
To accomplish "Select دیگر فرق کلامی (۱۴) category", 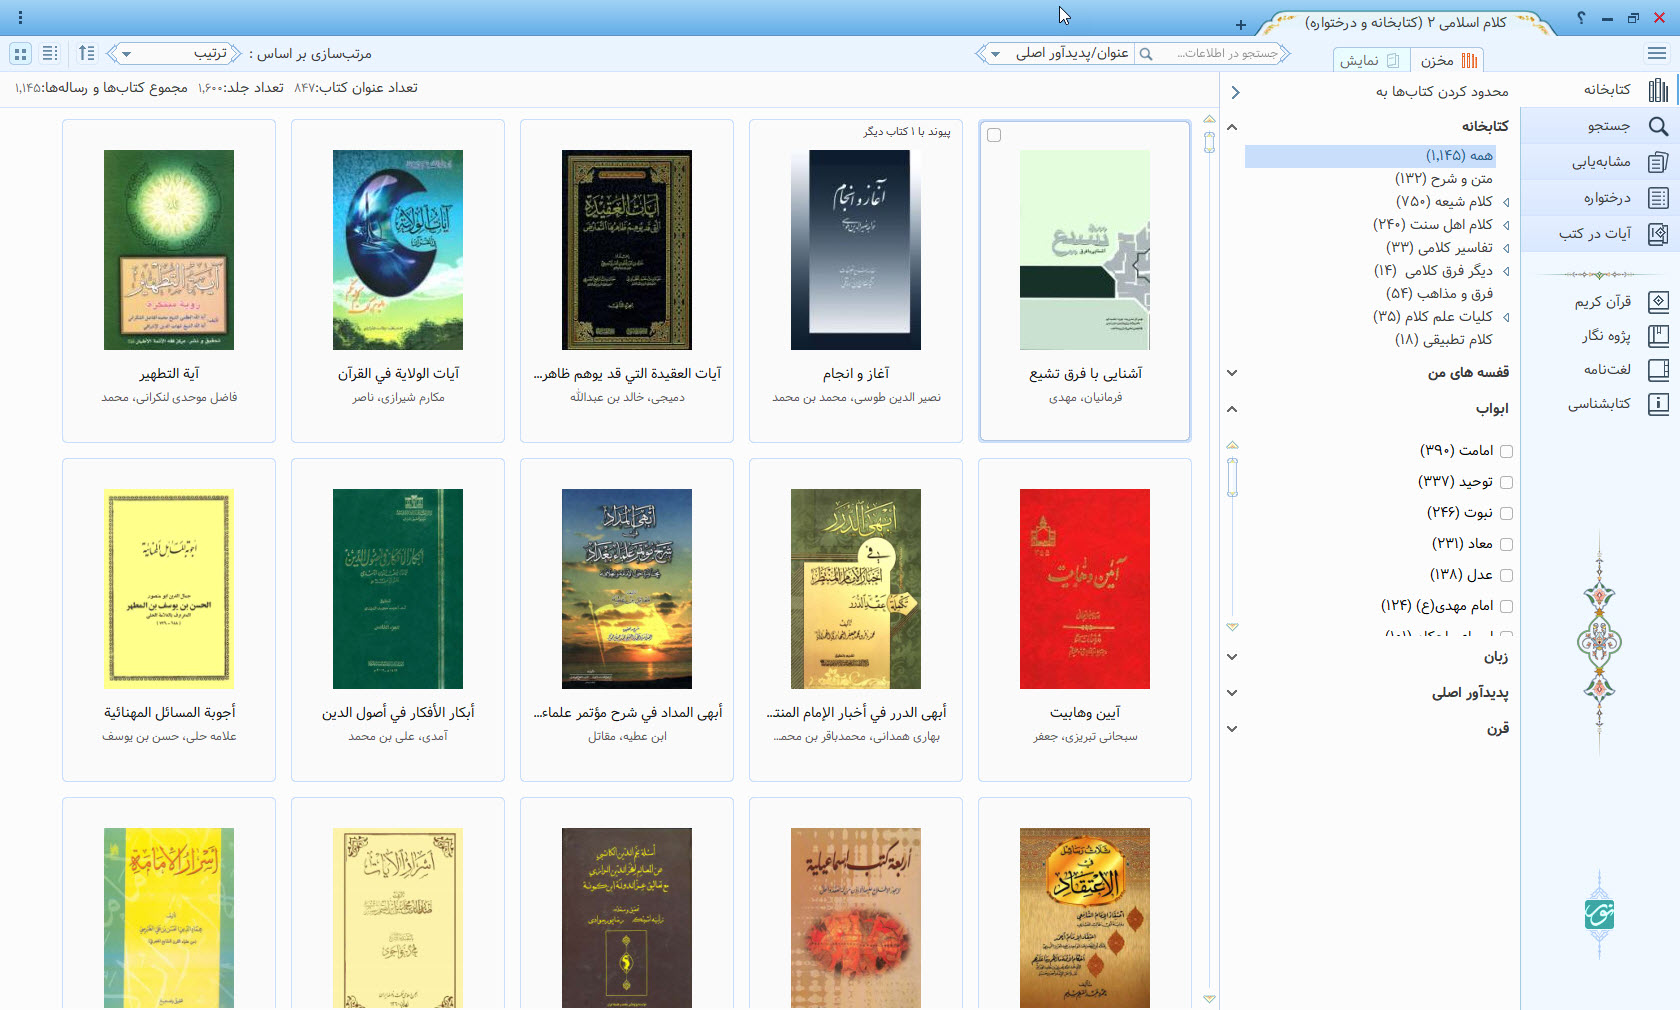I will coord(1433,271).
